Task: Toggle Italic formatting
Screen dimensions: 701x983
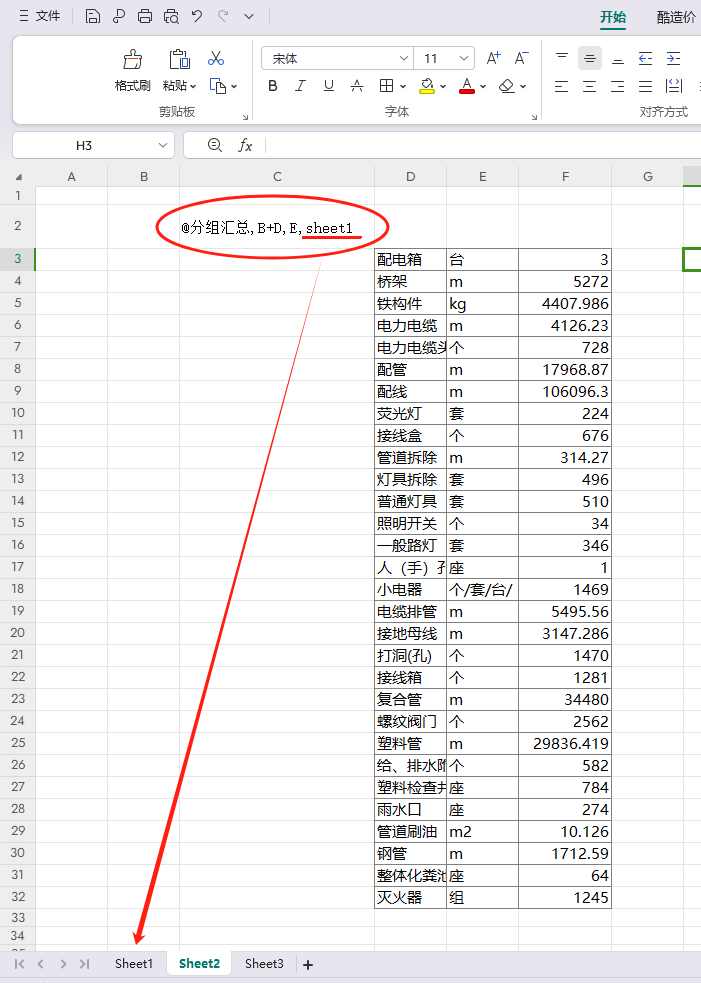Action: click(x=300, y=86)
